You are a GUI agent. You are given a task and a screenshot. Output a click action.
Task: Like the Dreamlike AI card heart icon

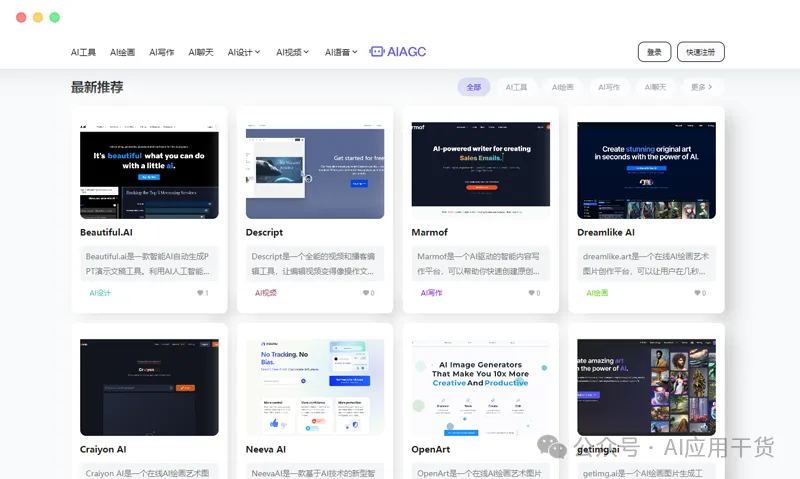[697, 293]
